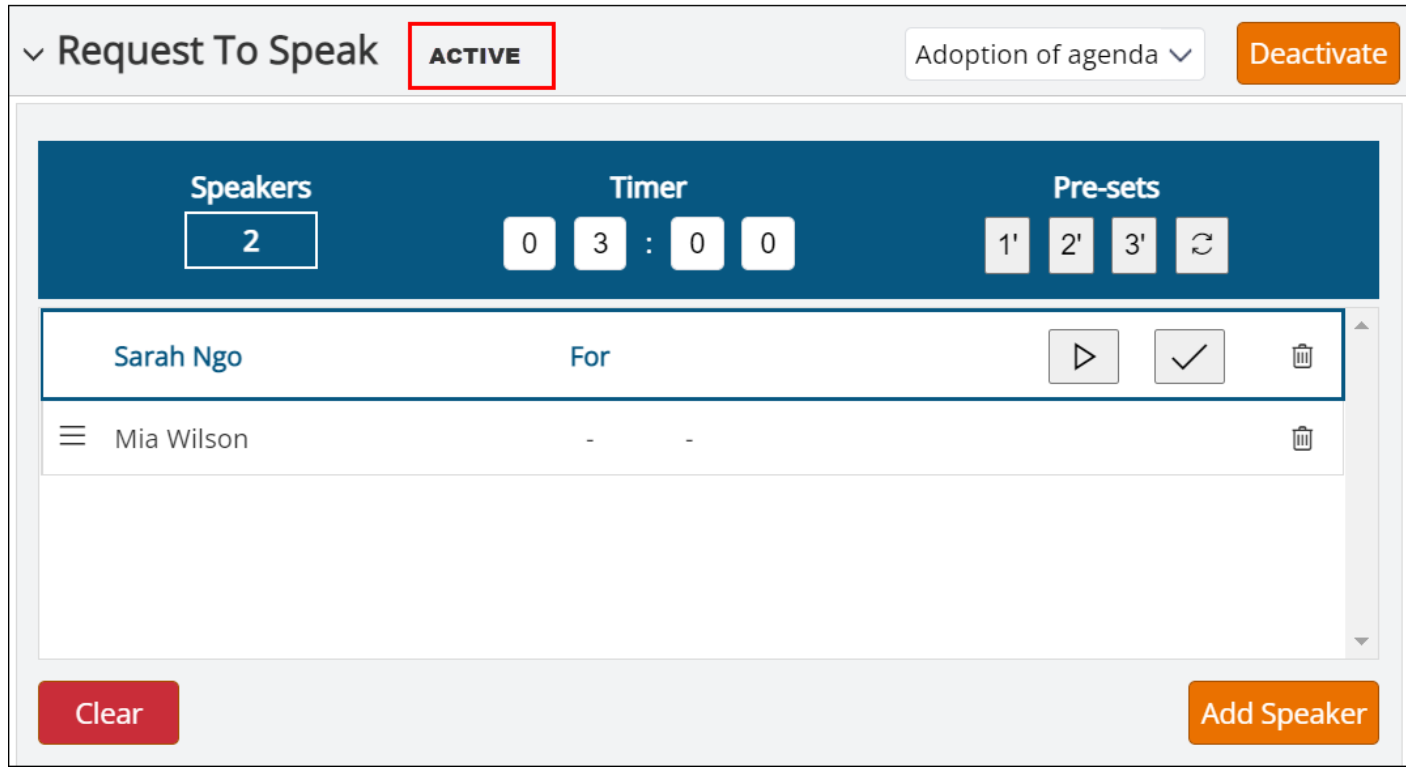This screenshot has width=1406, height=771.
Task: Click the speaker list scrollbar down arrow
Action: click(1360, 641)
